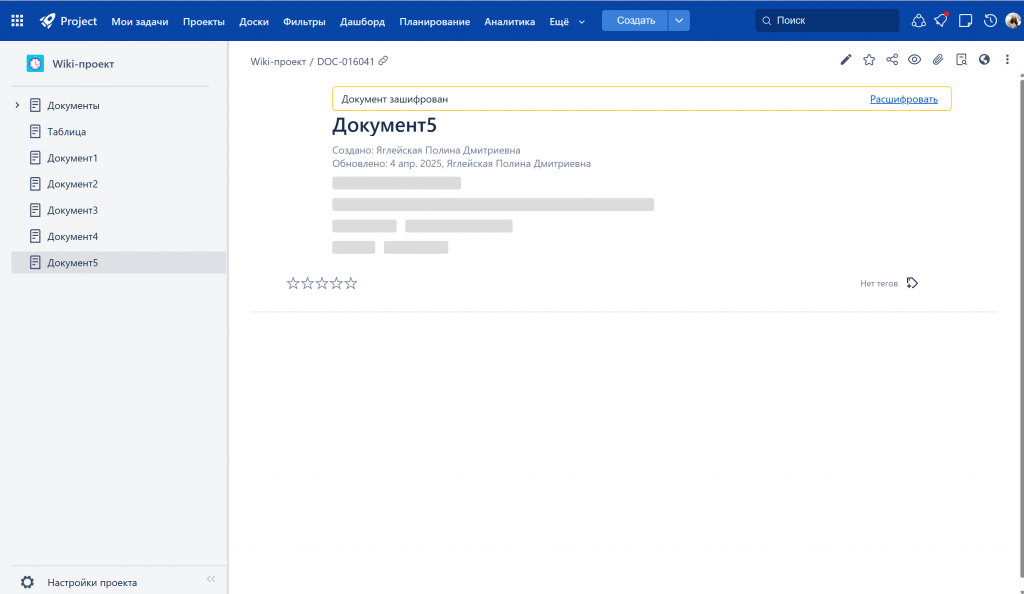1024x594 pixels.
Task: Expand the Документы tree node
Action: coord(18,105)
